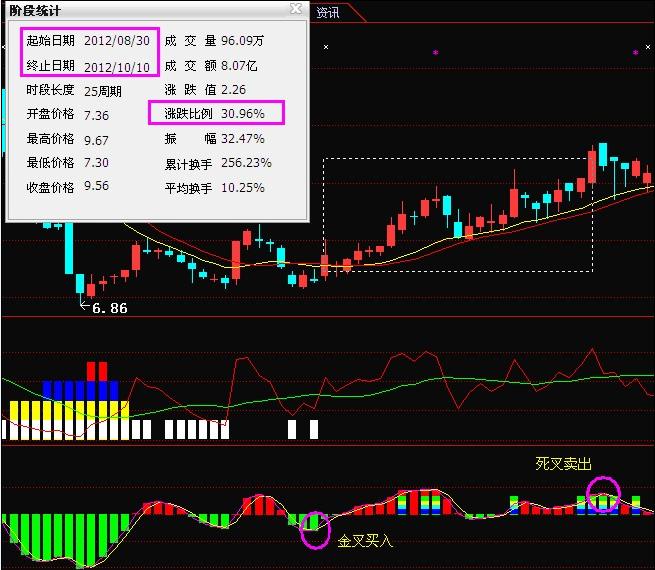Click the small arrow beside 6.86
The width and height of the screenshot is (655, 570).
(84, 306)
